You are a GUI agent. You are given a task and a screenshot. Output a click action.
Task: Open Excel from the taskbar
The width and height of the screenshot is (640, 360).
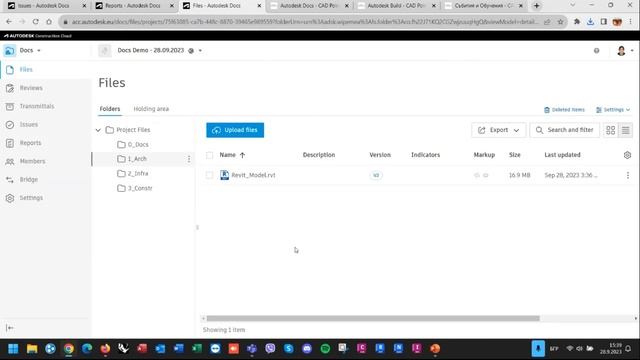[x=197, y=349]
